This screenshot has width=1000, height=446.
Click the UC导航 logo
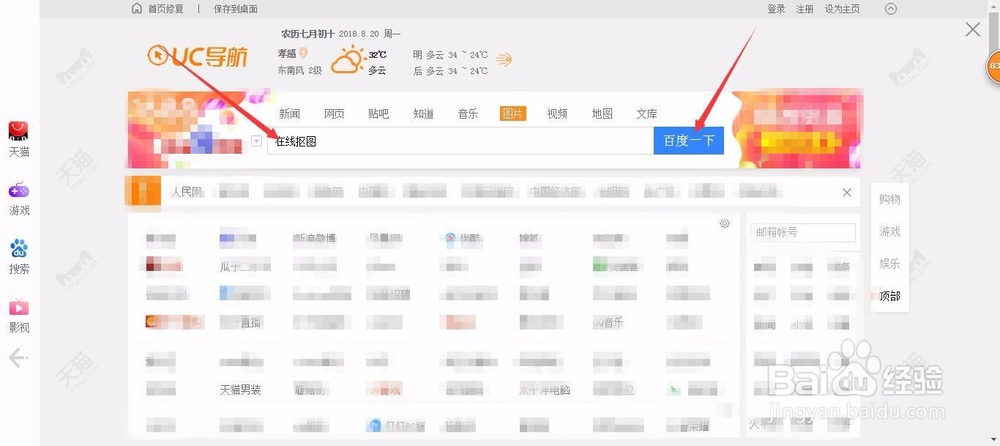pyautogui.click(x=197, y=56)
